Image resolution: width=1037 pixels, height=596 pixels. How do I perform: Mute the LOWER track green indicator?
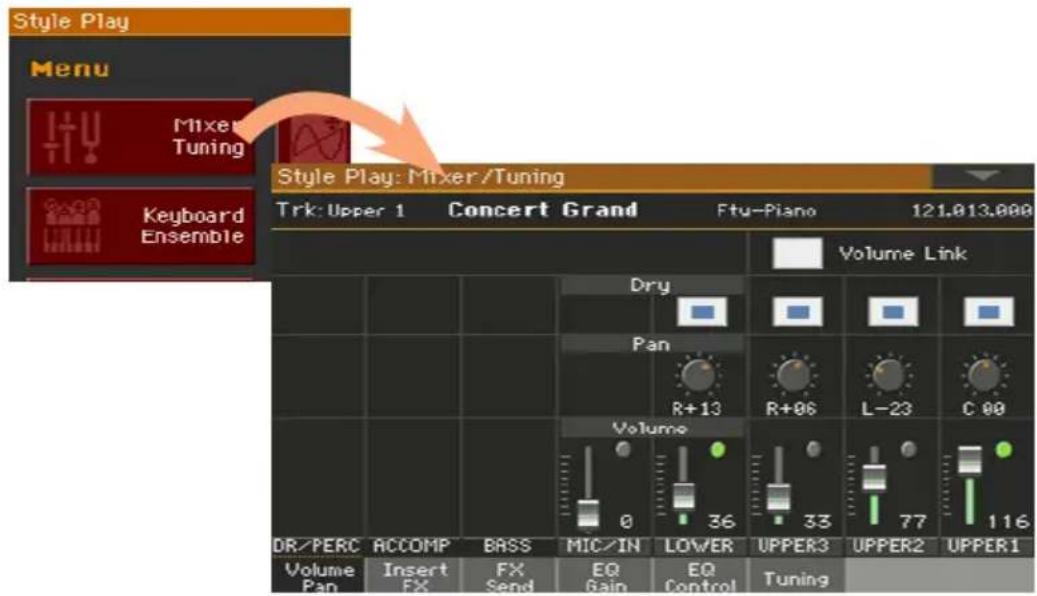pyautogui.click(x=718, y=450)
